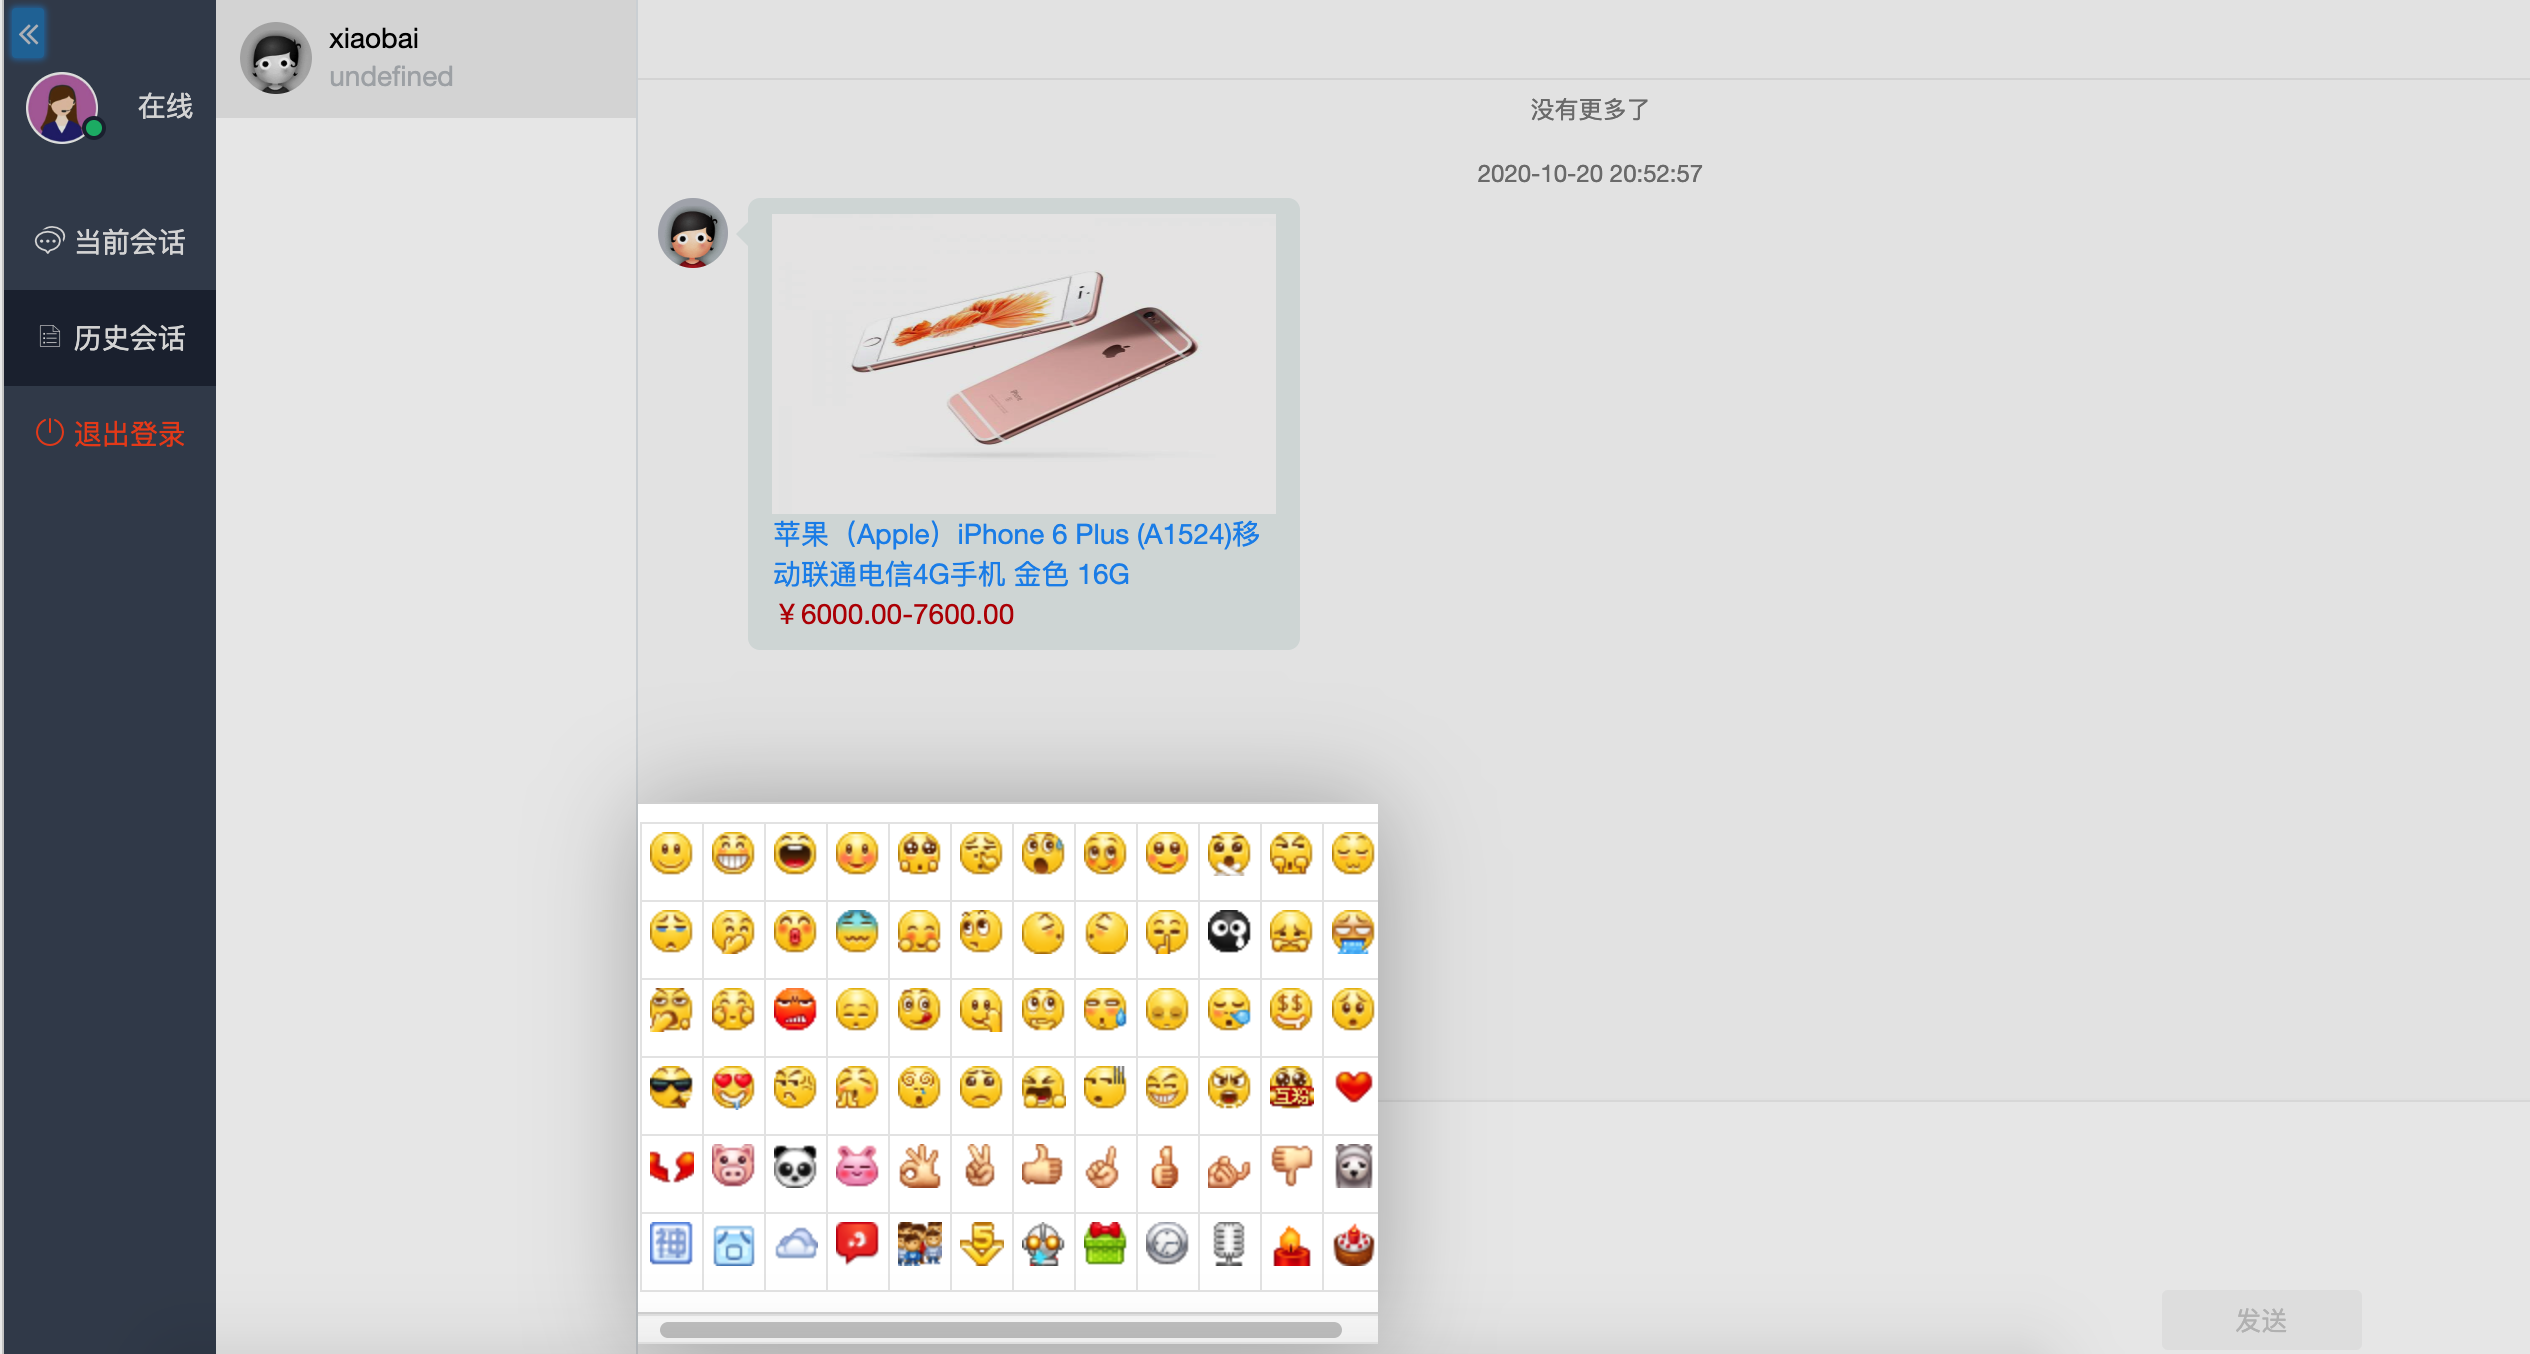Click the 没有更多了 notice
This screenshot has width=2530, height=1354.
coord(1589,109)
